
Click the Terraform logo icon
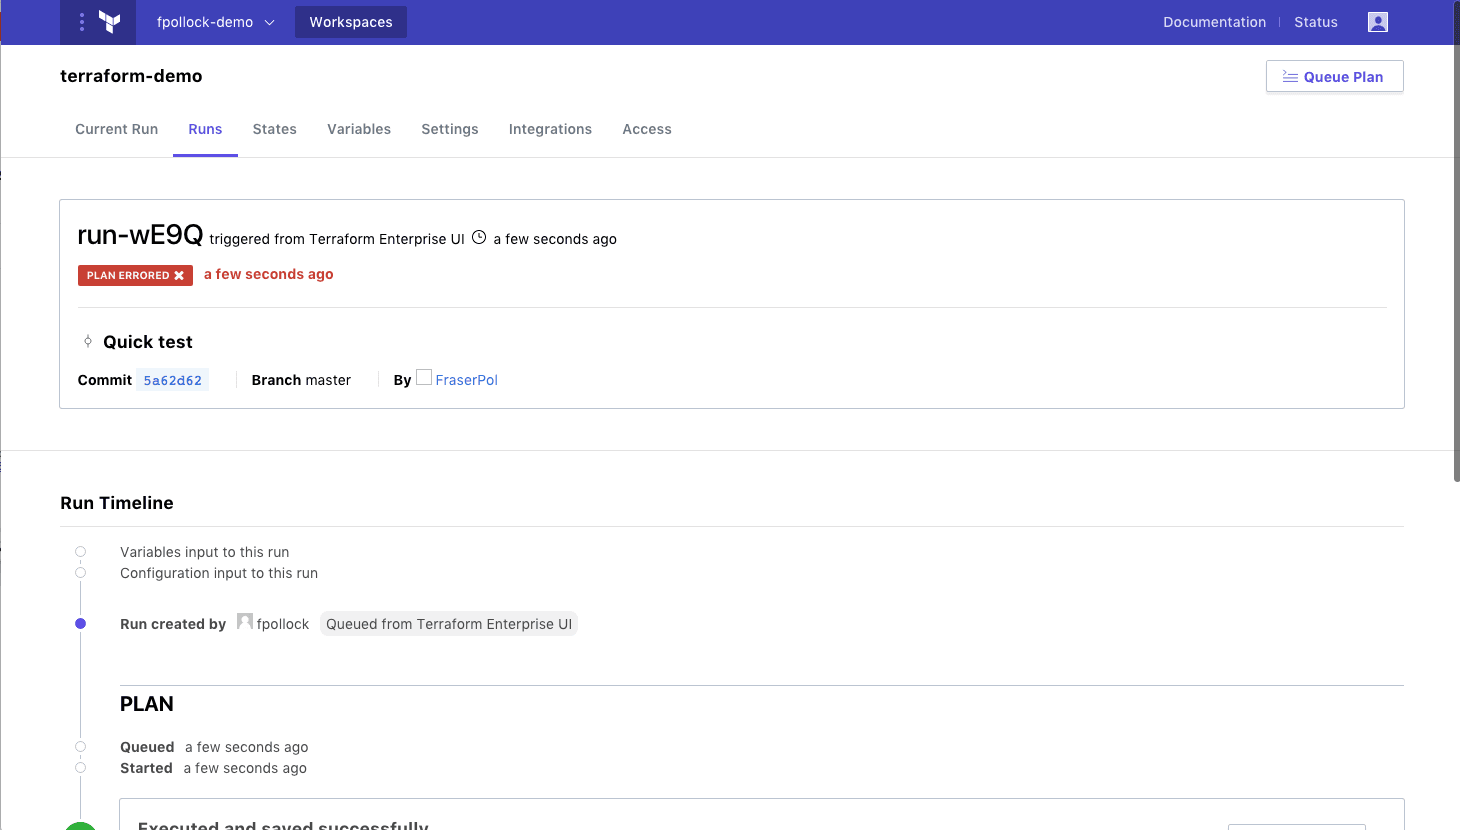coord(110,22)
